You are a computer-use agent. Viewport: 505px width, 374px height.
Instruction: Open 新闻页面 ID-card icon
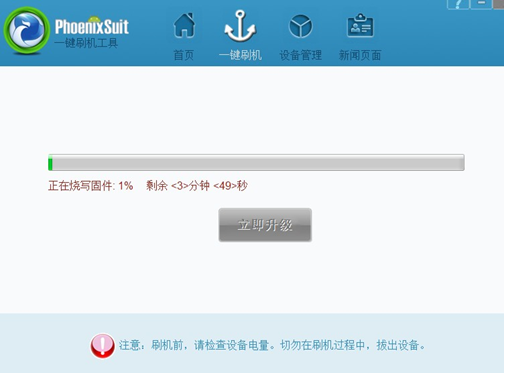pos(360,25)
